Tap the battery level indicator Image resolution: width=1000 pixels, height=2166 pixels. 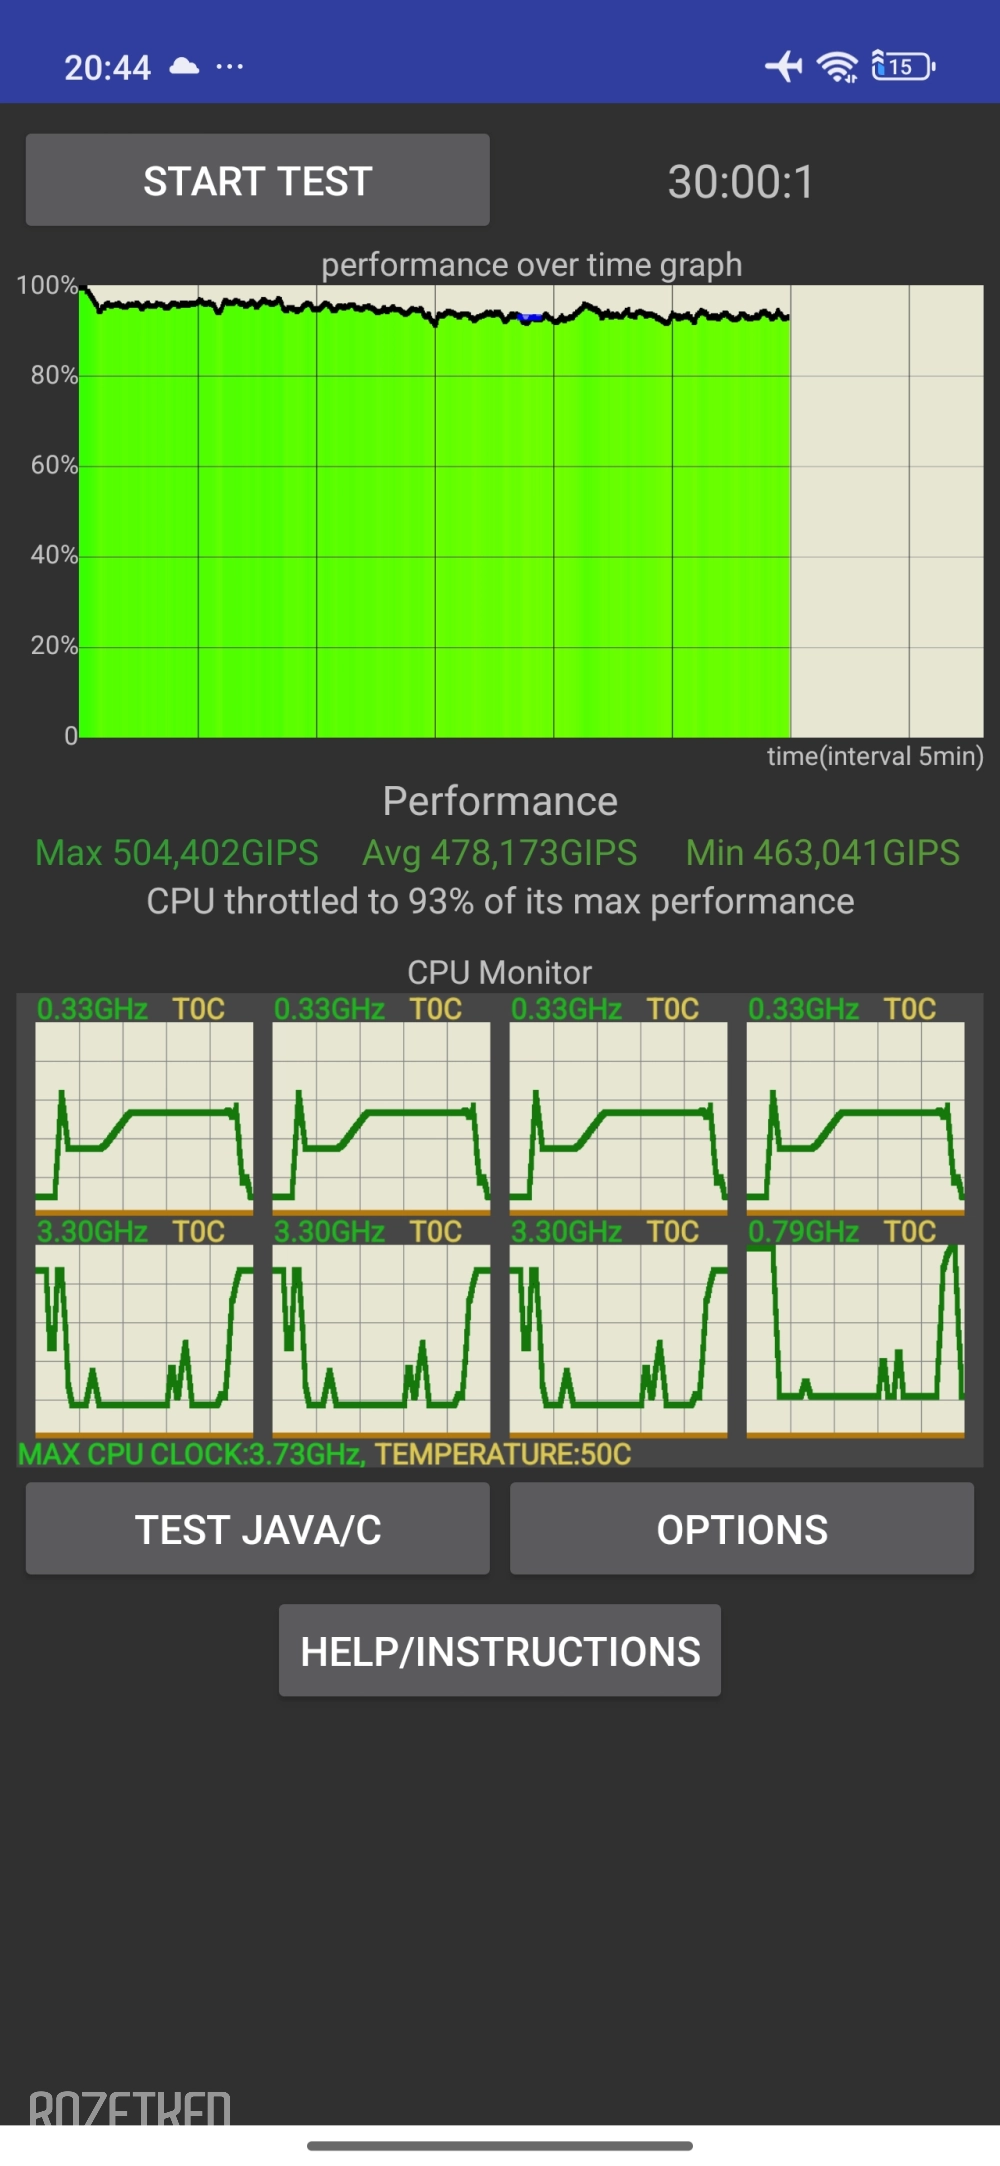coord(902,66)
